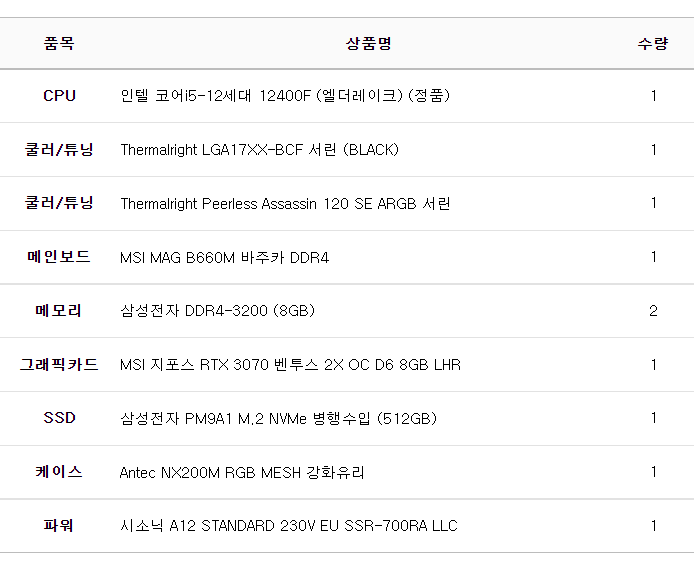Click the 품목 column header

pos(59,43)
